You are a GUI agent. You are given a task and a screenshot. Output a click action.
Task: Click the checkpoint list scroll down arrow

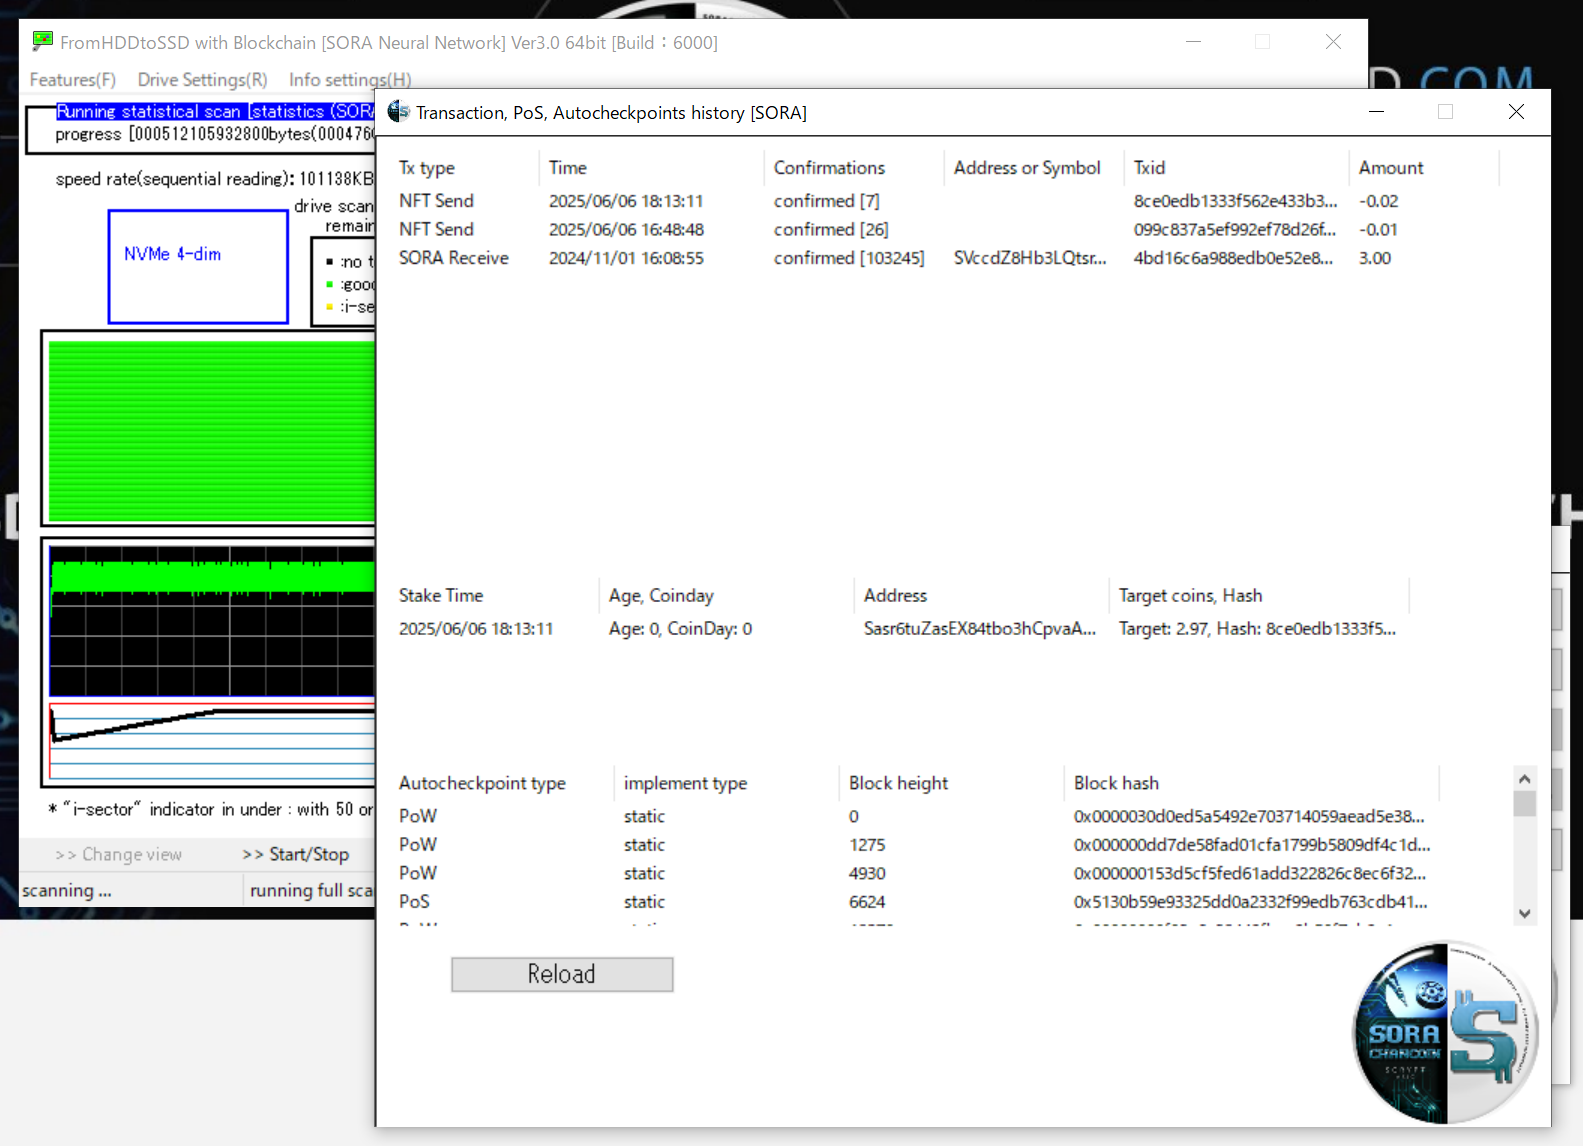pyautogui.click(x=1525, y=913)
